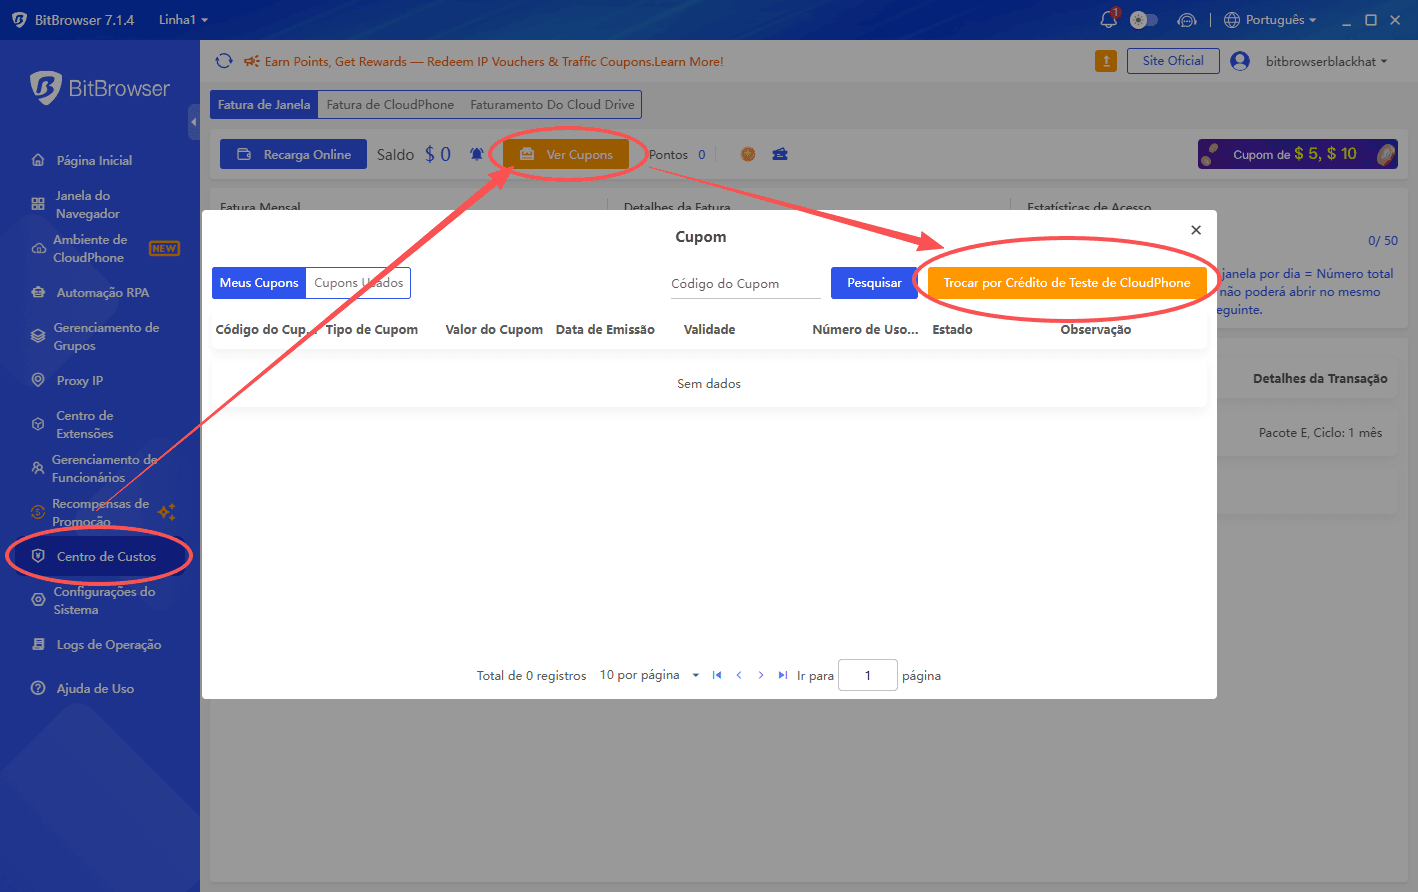Select the Fatura de CloudPhone tab
The image size is (1418, 892).
tap(390, 104)
